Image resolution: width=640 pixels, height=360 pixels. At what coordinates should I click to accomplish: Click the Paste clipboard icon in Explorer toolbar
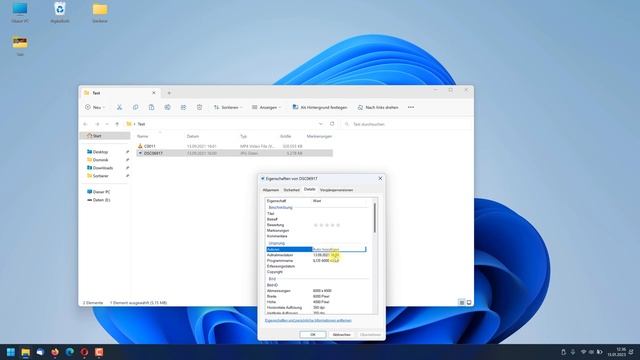tap(151, 107)
